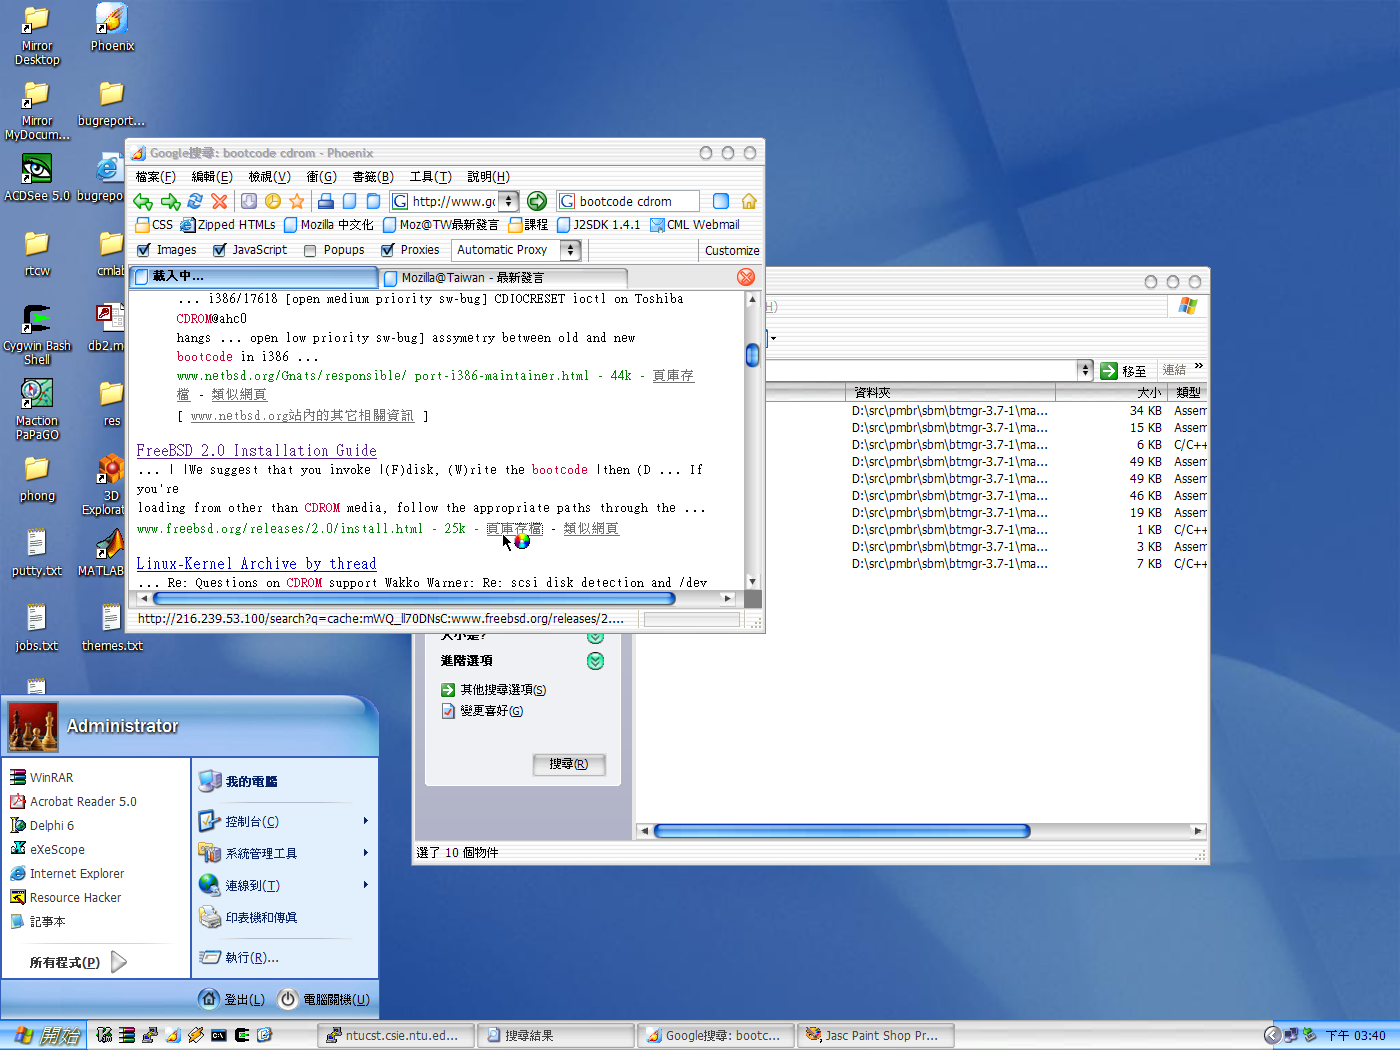Image resolution: width=1400 pixels, height=1050 pixels.
Task: Open the Automatic Proxy dropdown
Action: pyautogui.click(x=570, y=250)
